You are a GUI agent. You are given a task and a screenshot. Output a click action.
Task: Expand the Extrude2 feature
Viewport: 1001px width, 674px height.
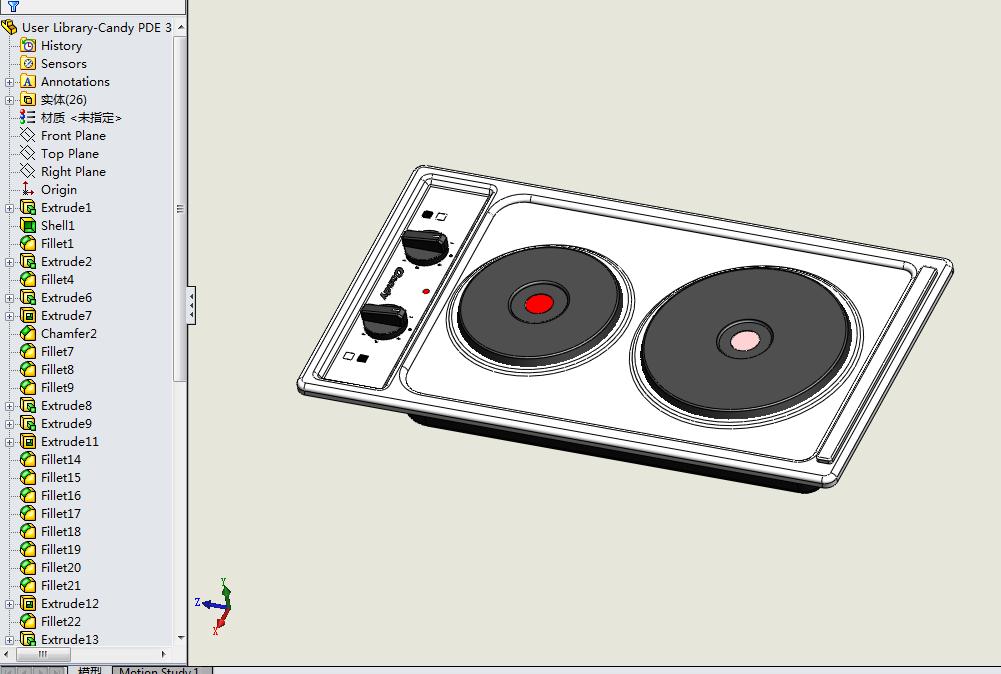coord(9,262)
